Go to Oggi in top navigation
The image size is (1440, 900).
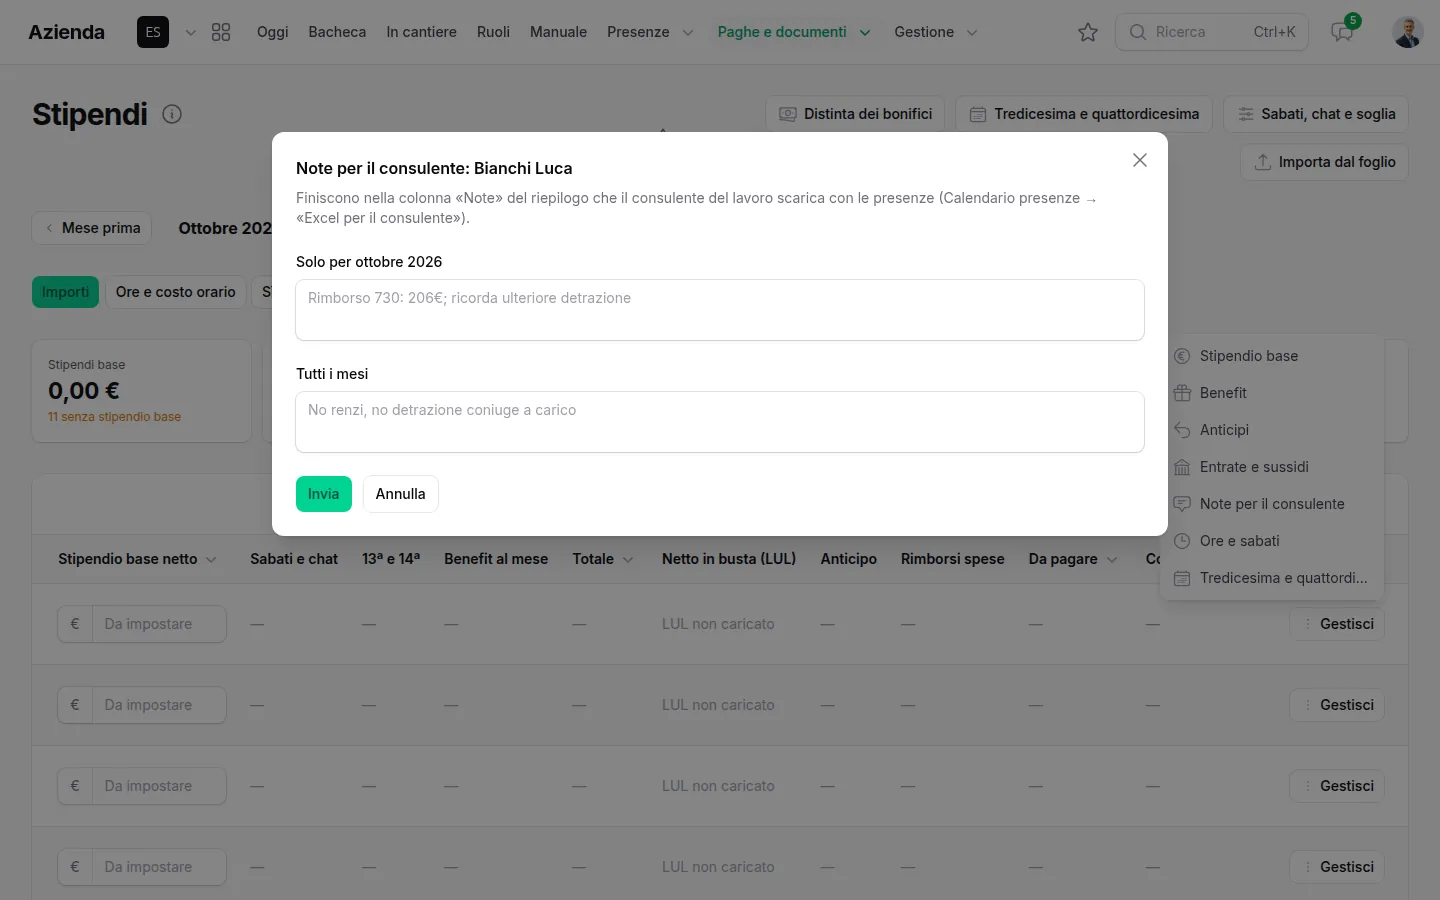pos(272,32)
